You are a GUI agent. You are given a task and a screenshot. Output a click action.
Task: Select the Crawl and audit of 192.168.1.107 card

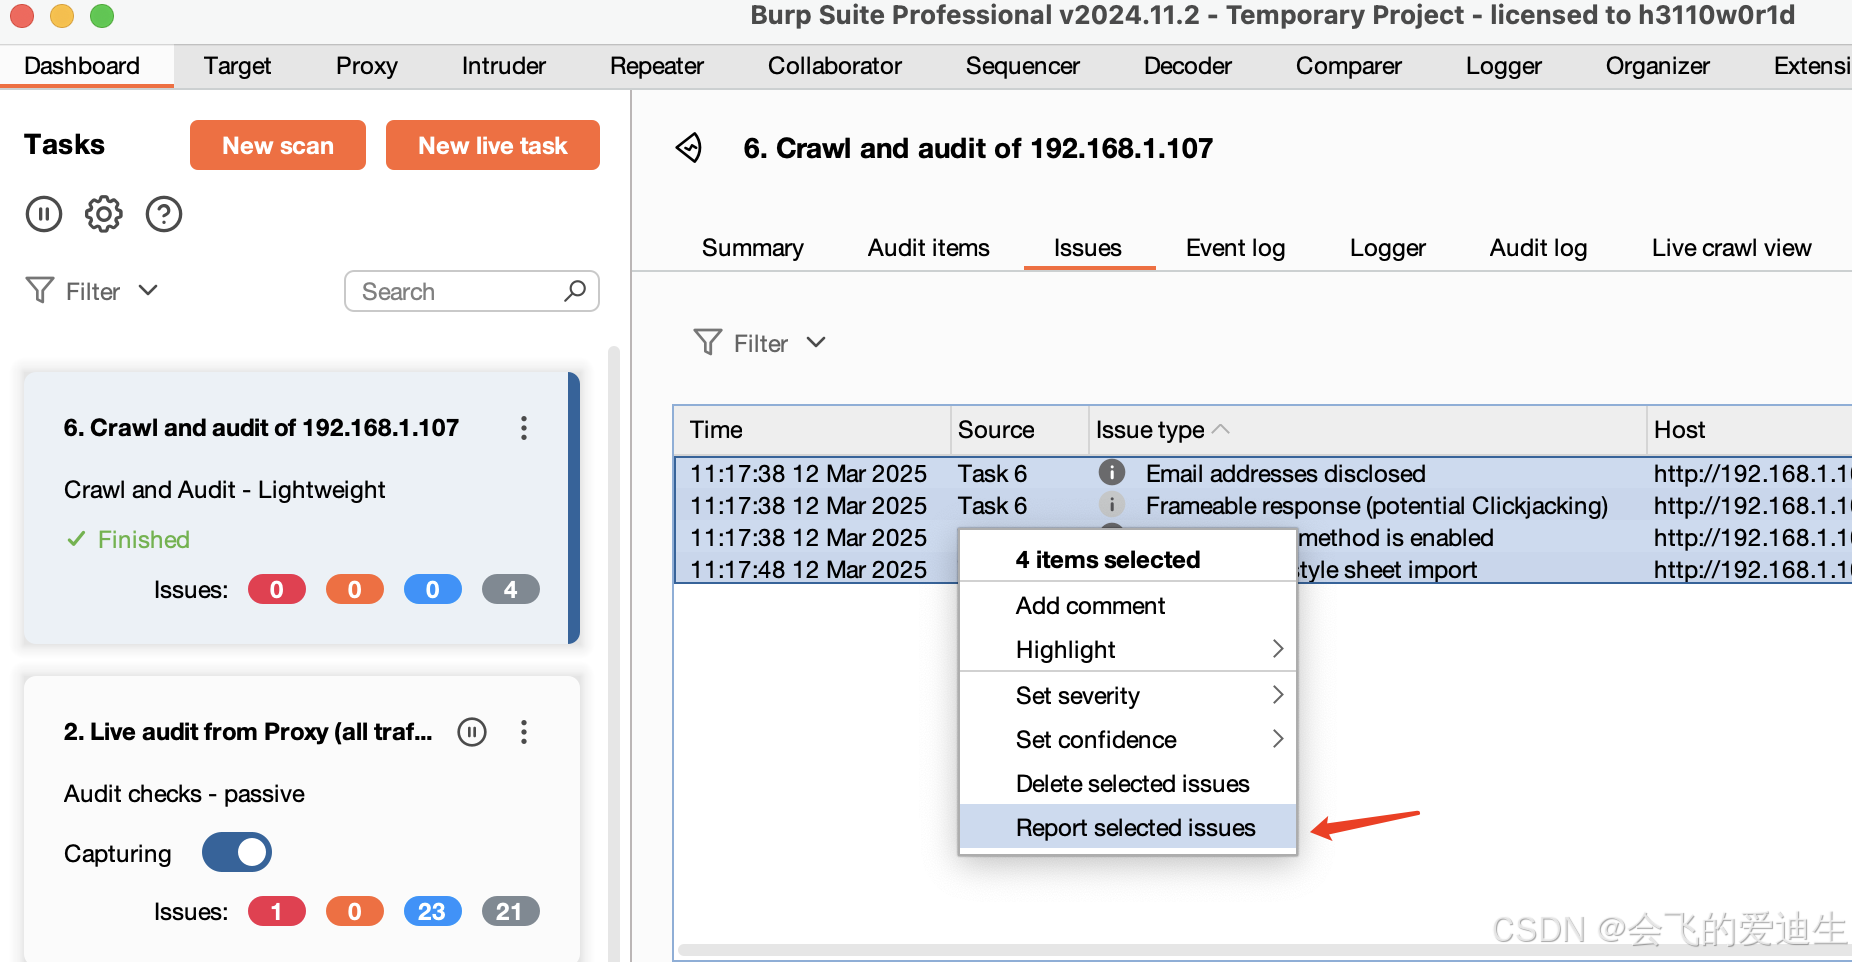pos(300,508)
